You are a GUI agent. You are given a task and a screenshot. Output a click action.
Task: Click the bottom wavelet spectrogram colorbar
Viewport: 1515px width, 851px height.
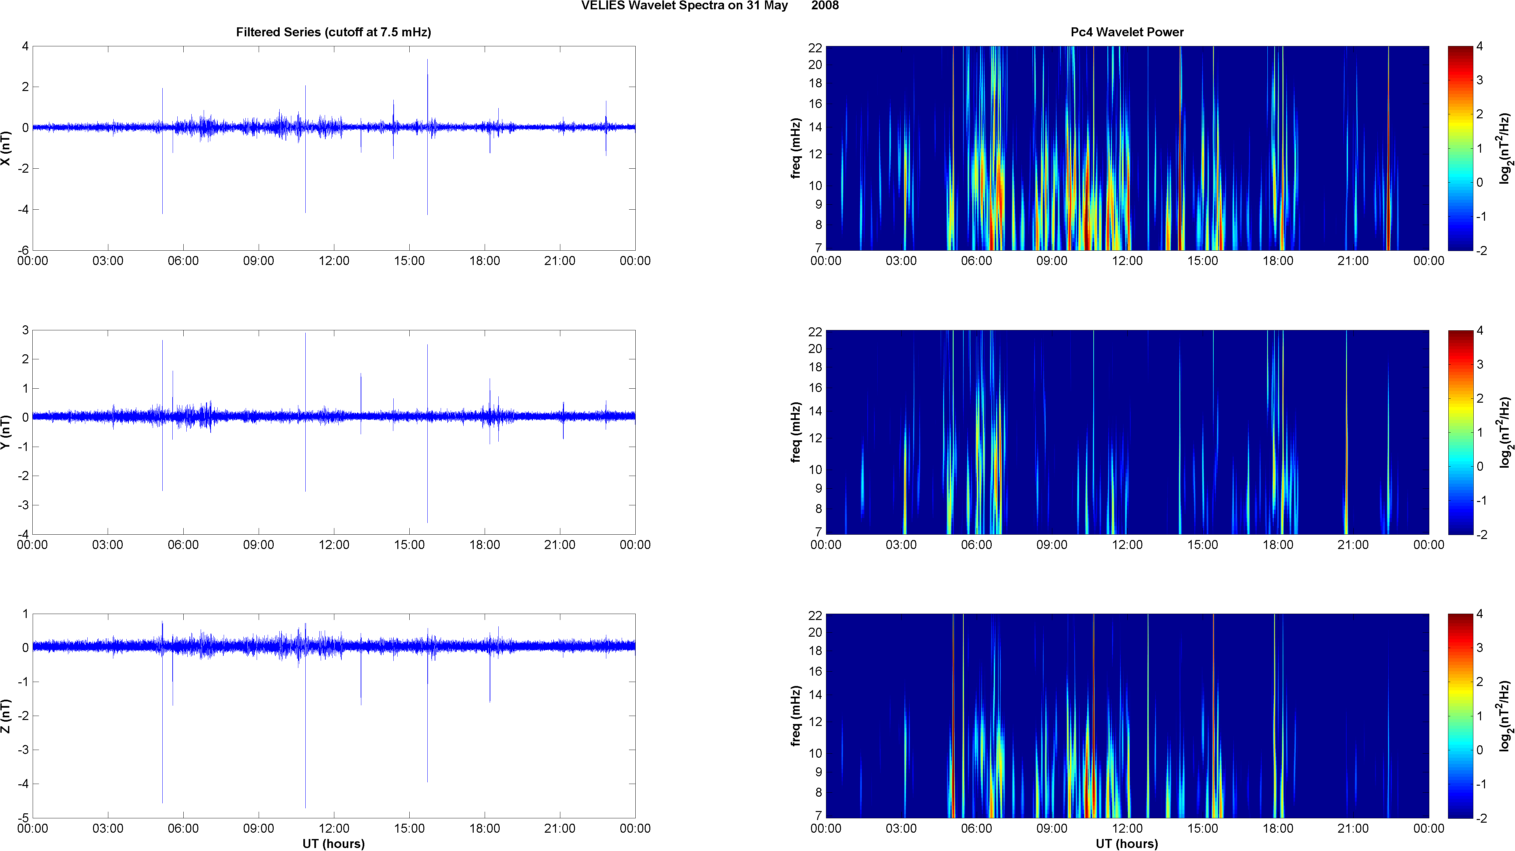1460,716
